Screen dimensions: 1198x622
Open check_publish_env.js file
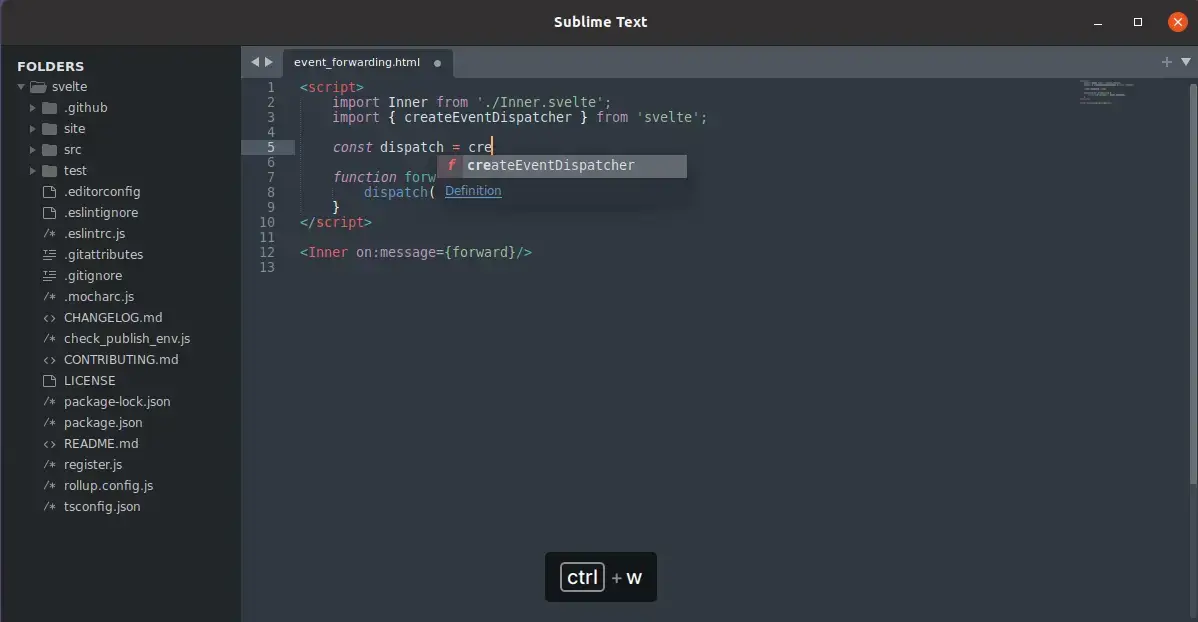pyautogui.click(x=127, y=339)
